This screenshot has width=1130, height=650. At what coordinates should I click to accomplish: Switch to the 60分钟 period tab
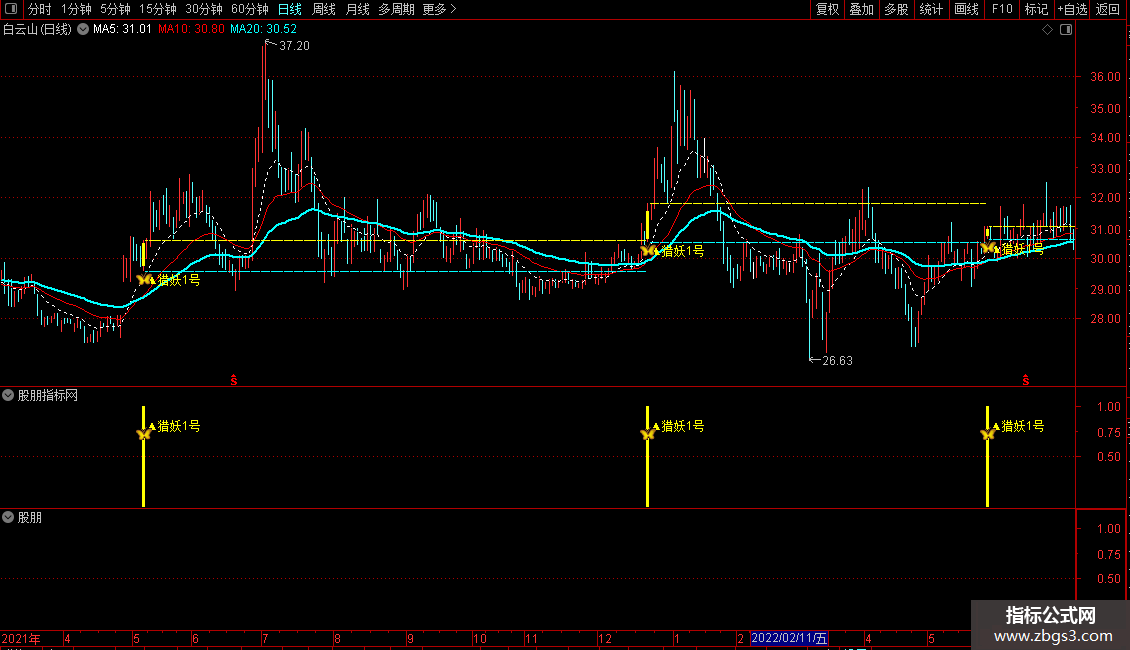249,9
